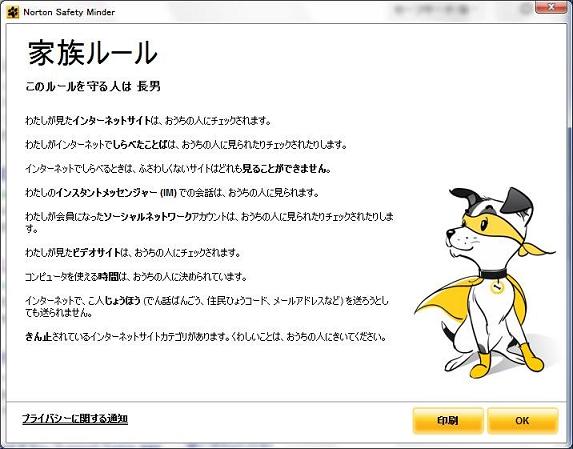Image resolution: width=573 pixels, height=449 pixels.
Task: Click the rule about こ人じょうほう
Action: pyautogui.click(x=207, y=307)
